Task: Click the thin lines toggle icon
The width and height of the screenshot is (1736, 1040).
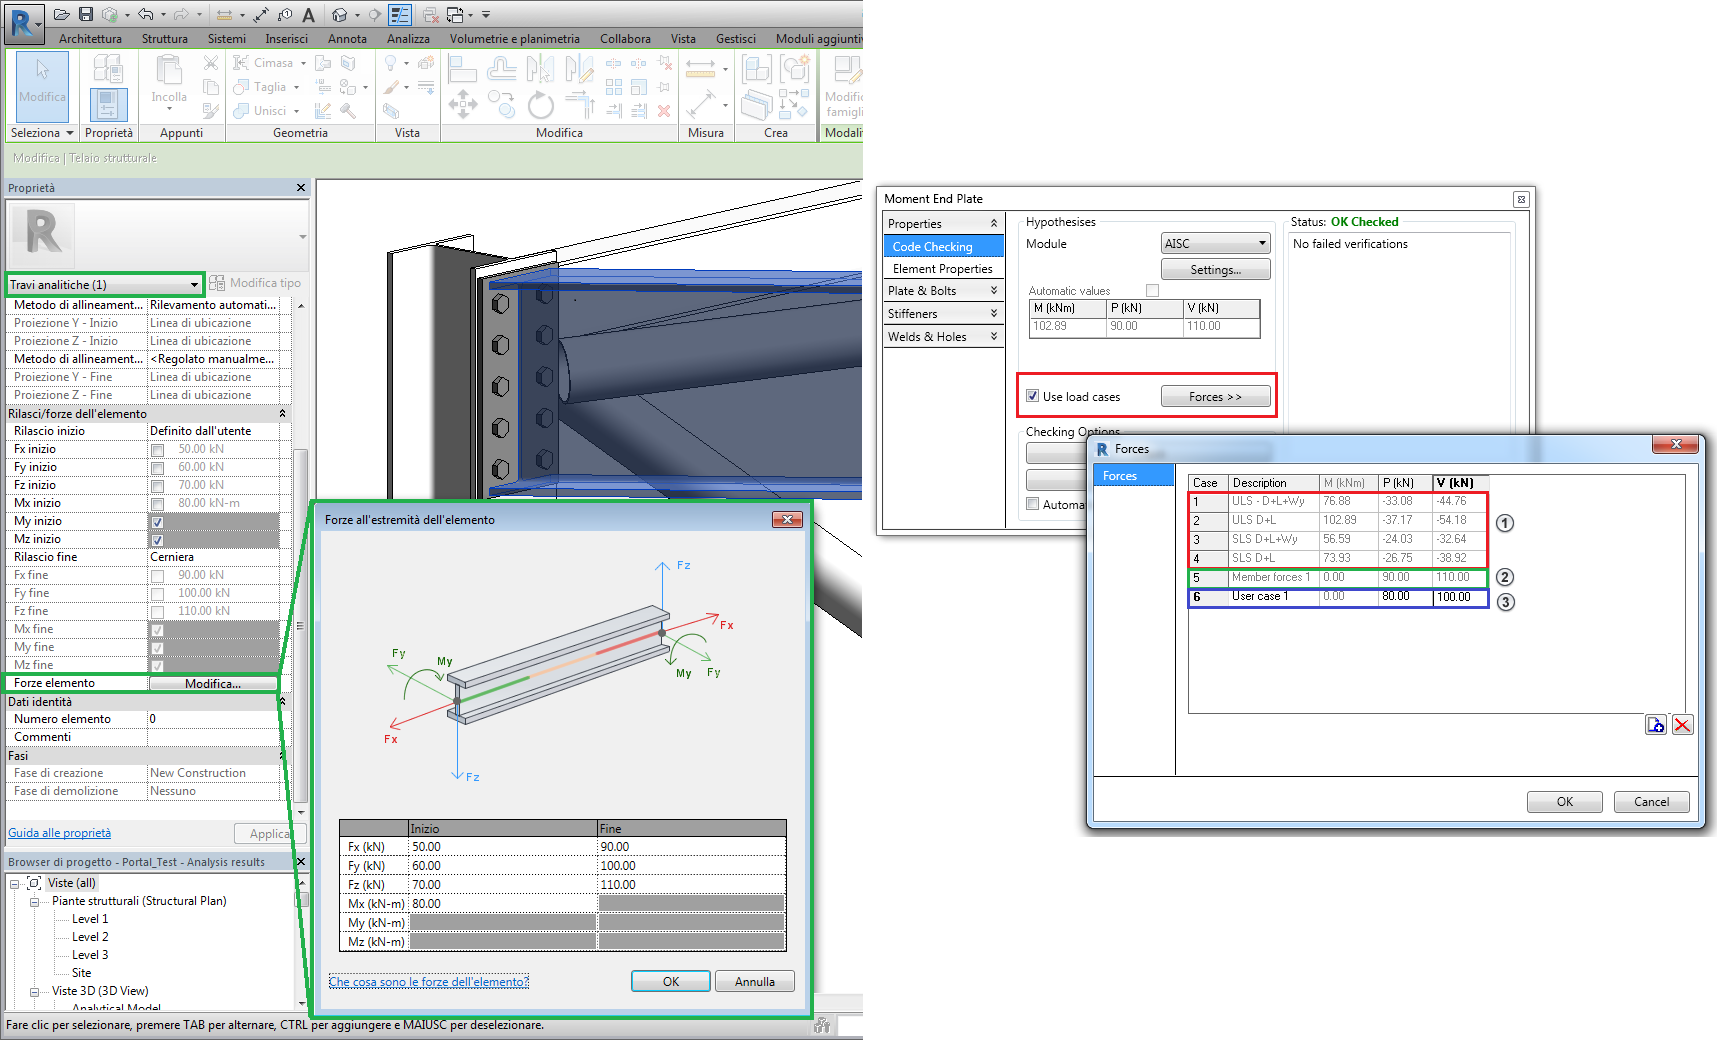Action: point(400,15)
